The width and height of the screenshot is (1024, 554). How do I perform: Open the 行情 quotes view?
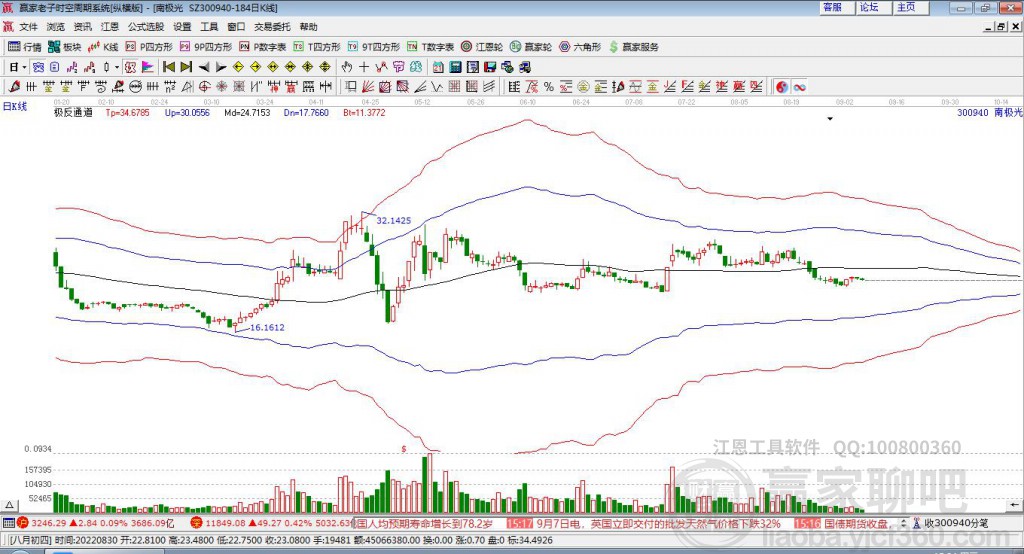24,47
